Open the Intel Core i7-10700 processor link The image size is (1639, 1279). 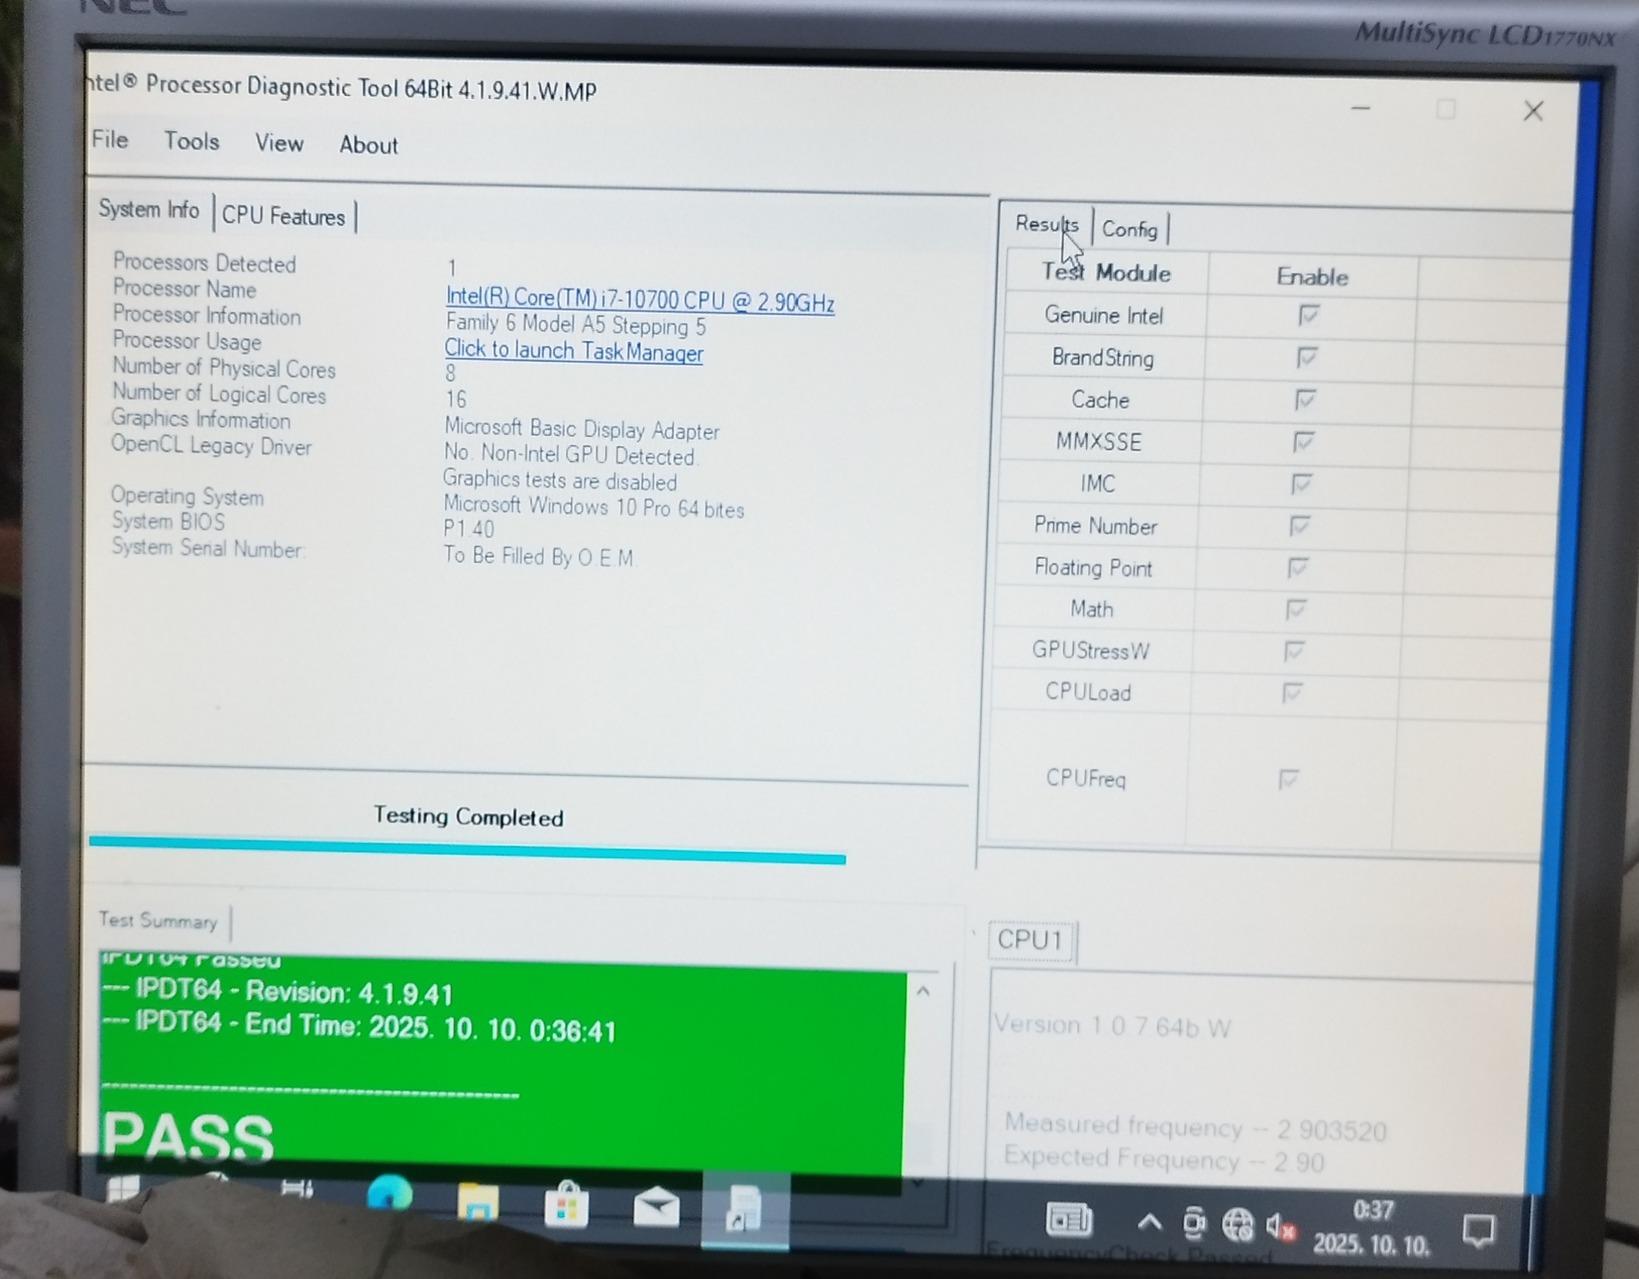[x=640, y=300]
